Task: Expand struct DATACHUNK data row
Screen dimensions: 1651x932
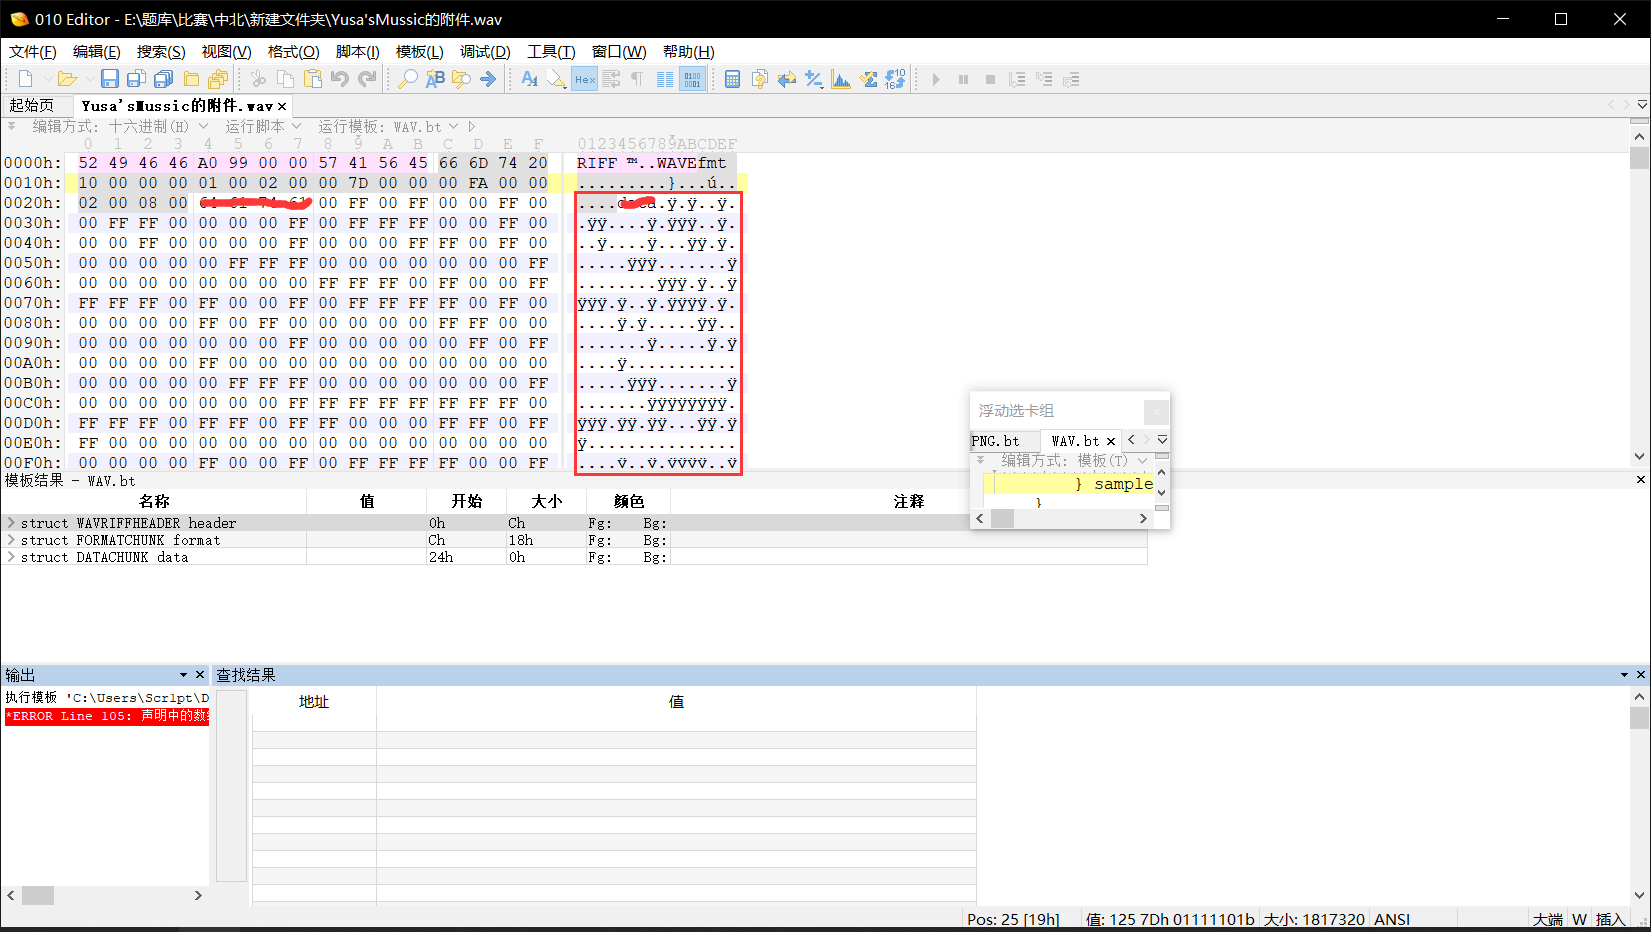Action: point(11,557)
